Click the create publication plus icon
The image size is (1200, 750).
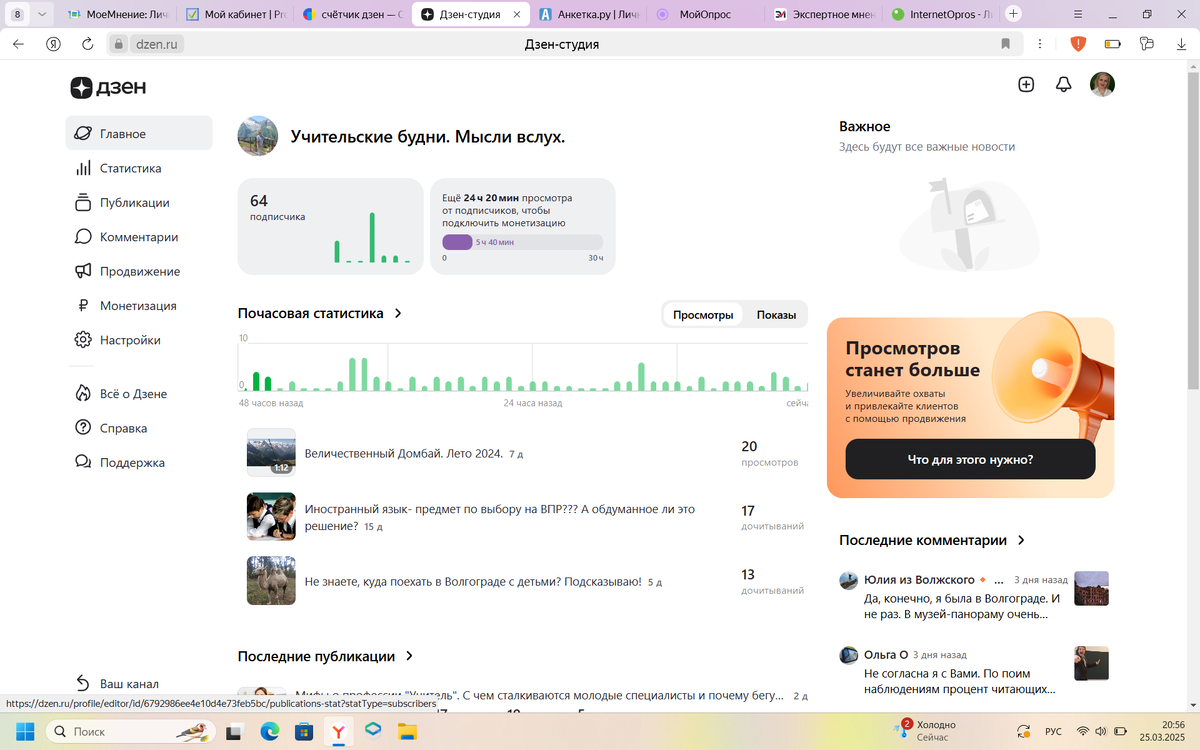[1026, 85]
